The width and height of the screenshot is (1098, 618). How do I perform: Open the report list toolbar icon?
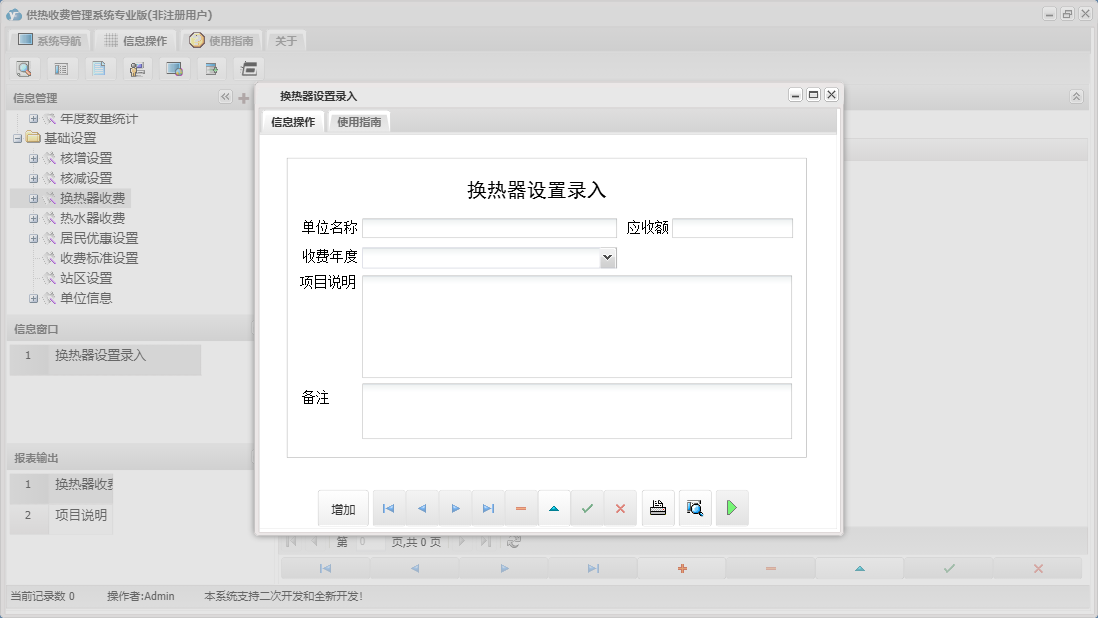tap(60, 68)
